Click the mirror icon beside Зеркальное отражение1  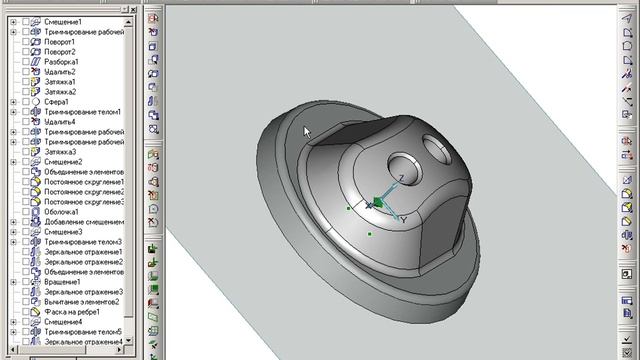coord(36,252)
